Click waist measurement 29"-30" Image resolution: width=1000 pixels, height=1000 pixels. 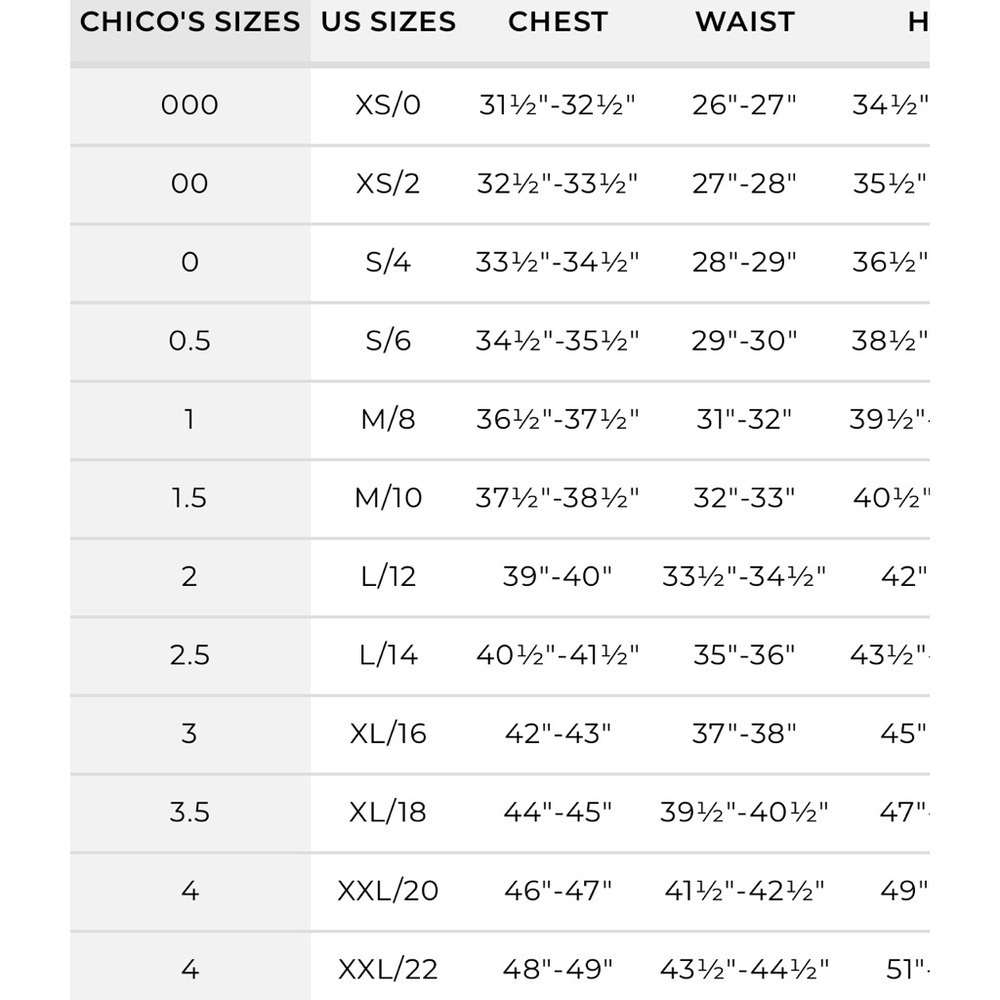(745, 341)
